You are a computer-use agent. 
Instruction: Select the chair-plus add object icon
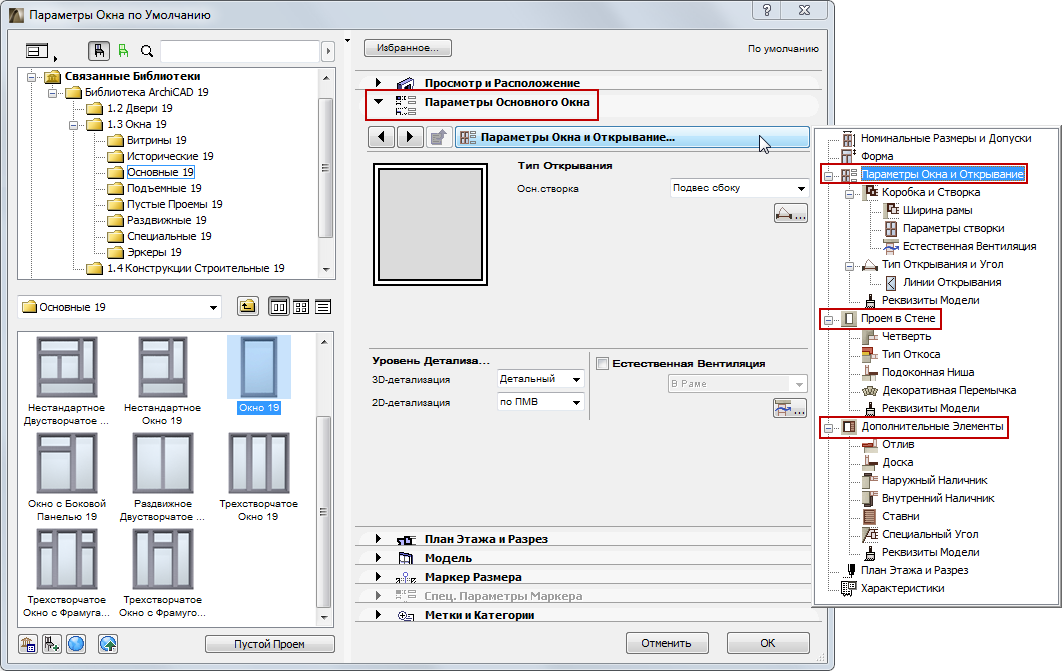click(51, 643)
